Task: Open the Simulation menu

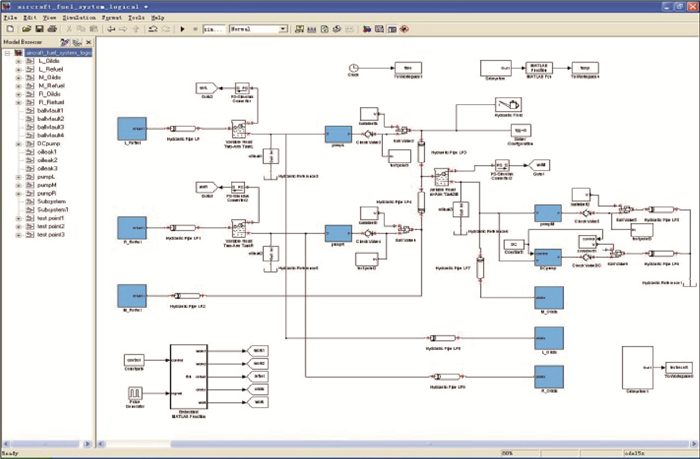Action: 77,18
